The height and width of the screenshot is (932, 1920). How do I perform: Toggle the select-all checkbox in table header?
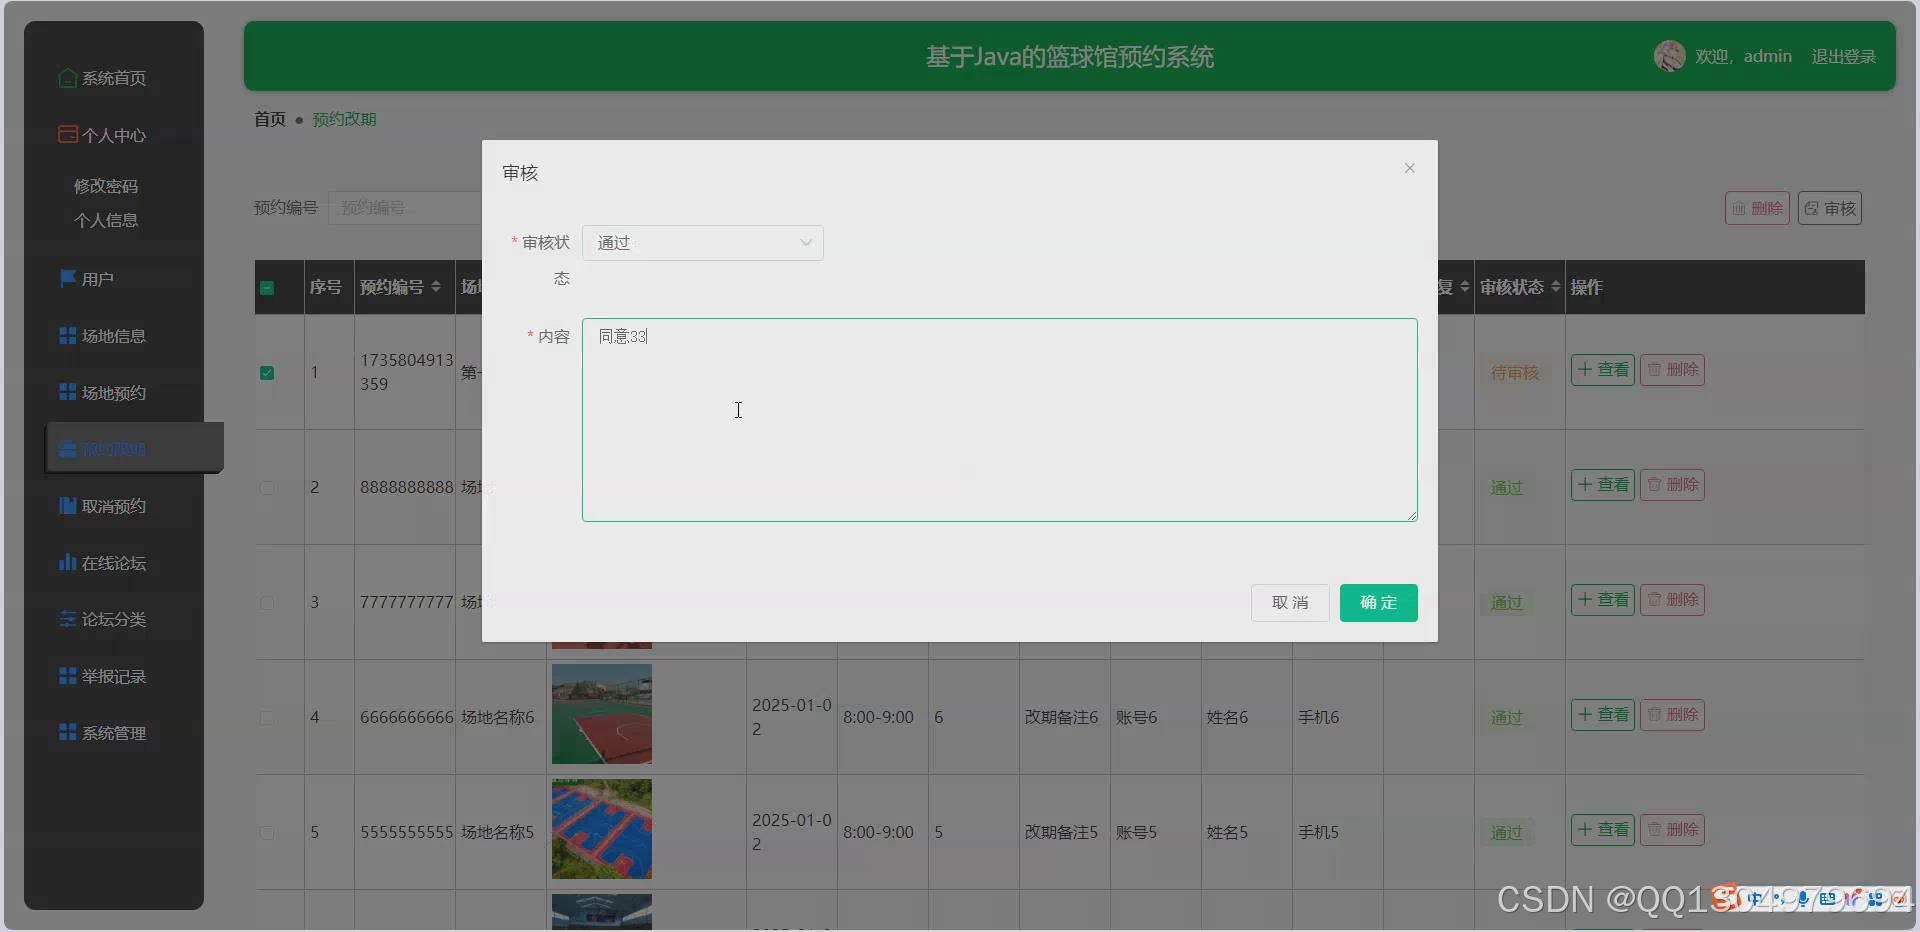point(267,288)
